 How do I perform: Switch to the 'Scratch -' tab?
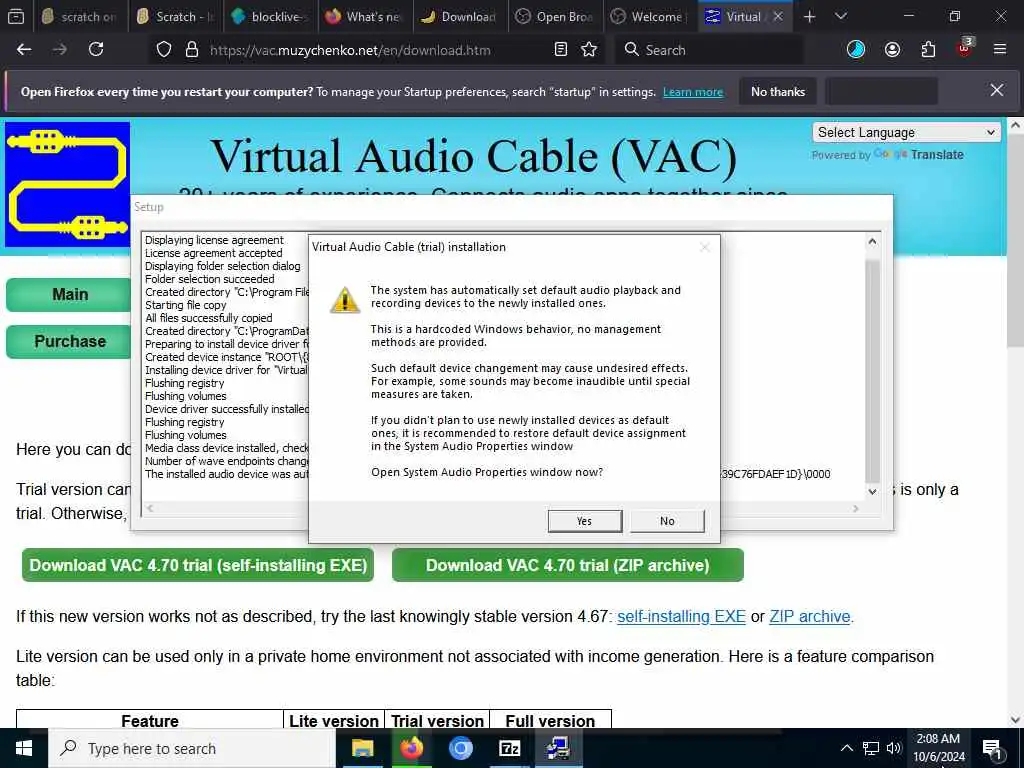point(175,17)
